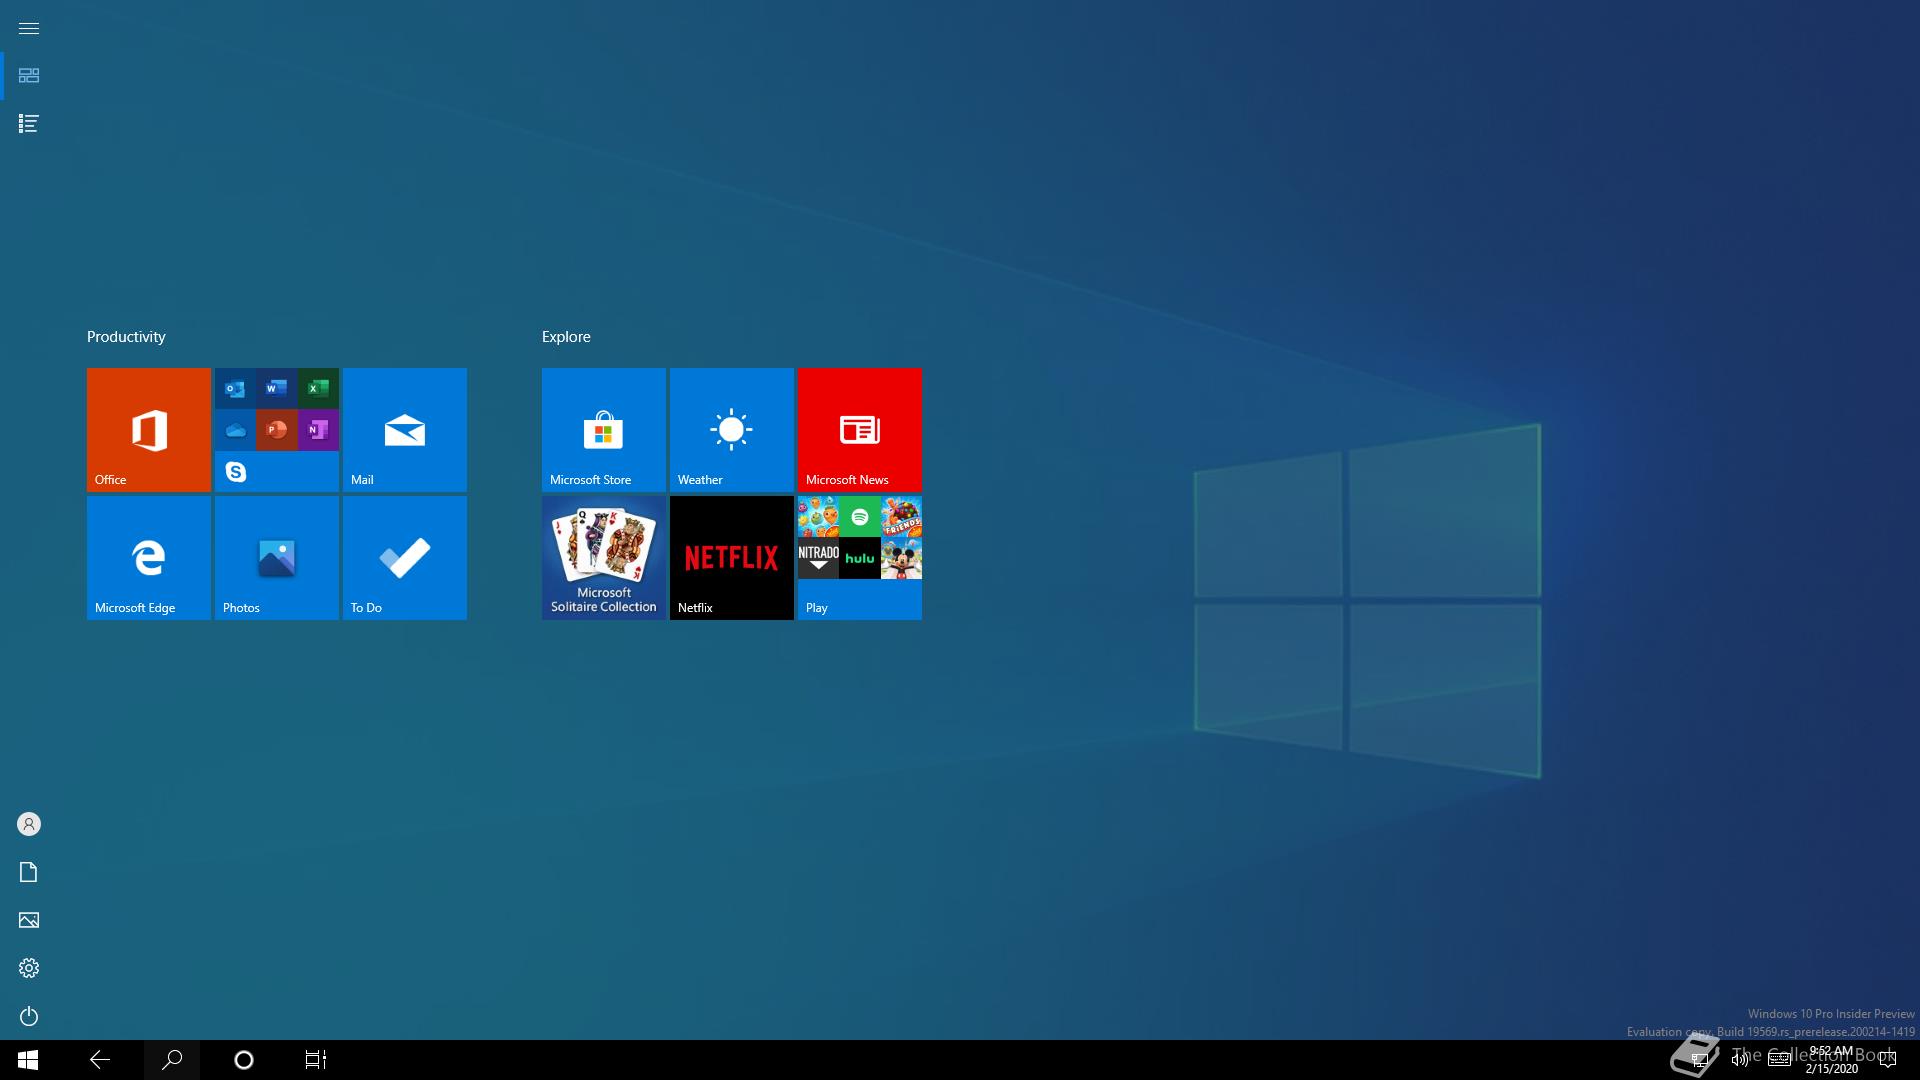Click the taskbar Back arrow

tap(100, 1060)
